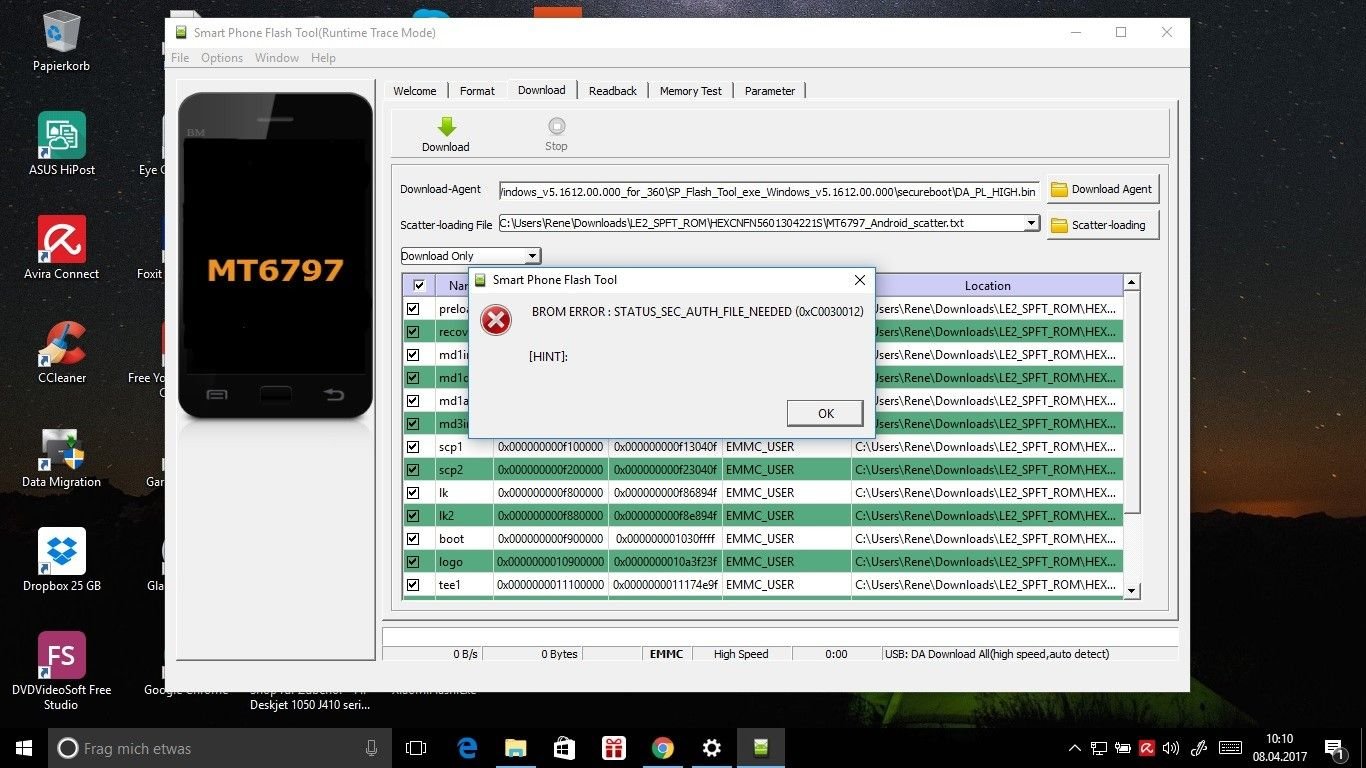Click the Cortana search box
The height and width of the screenshot is (768, 1366).
[x=220, y=748]
